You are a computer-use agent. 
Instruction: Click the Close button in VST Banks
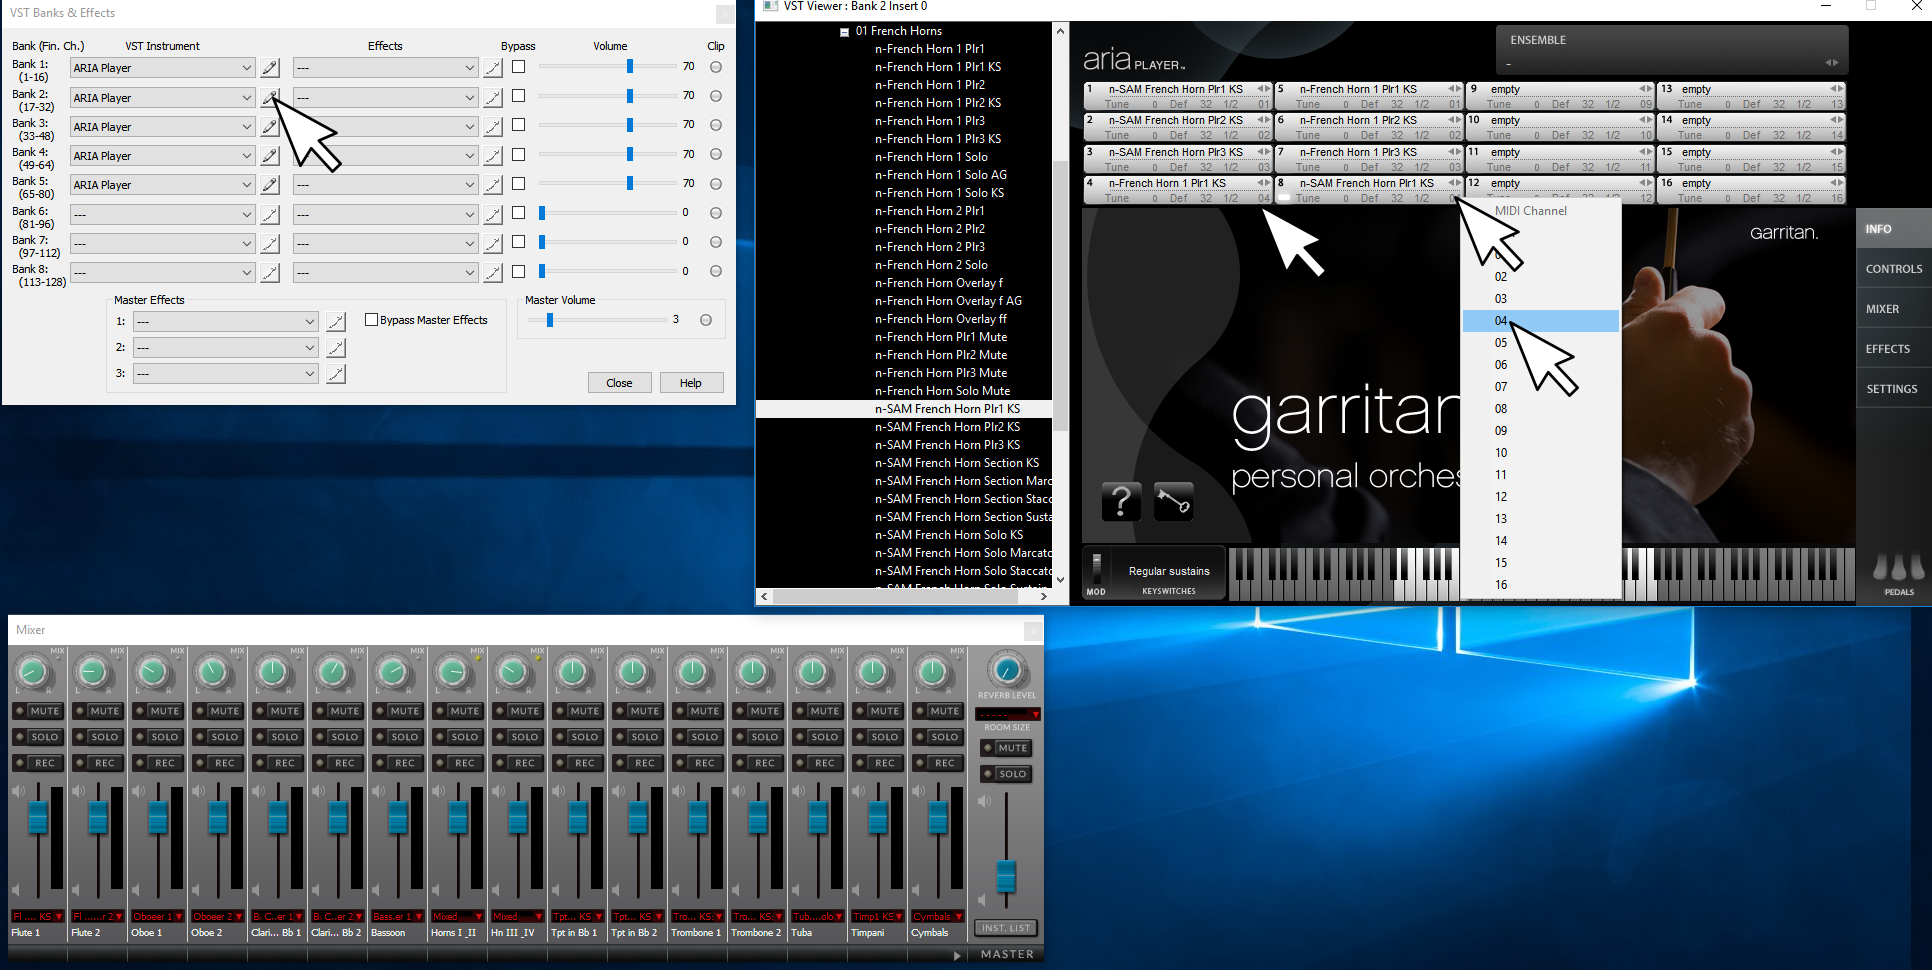619,383
